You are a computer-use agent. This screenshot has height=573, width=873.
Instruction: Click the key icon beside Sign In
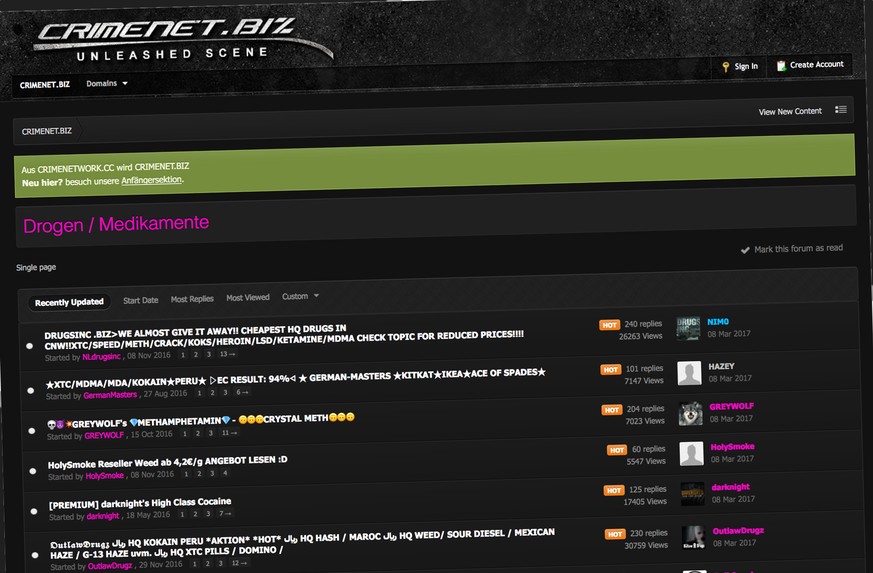point(725,67)
